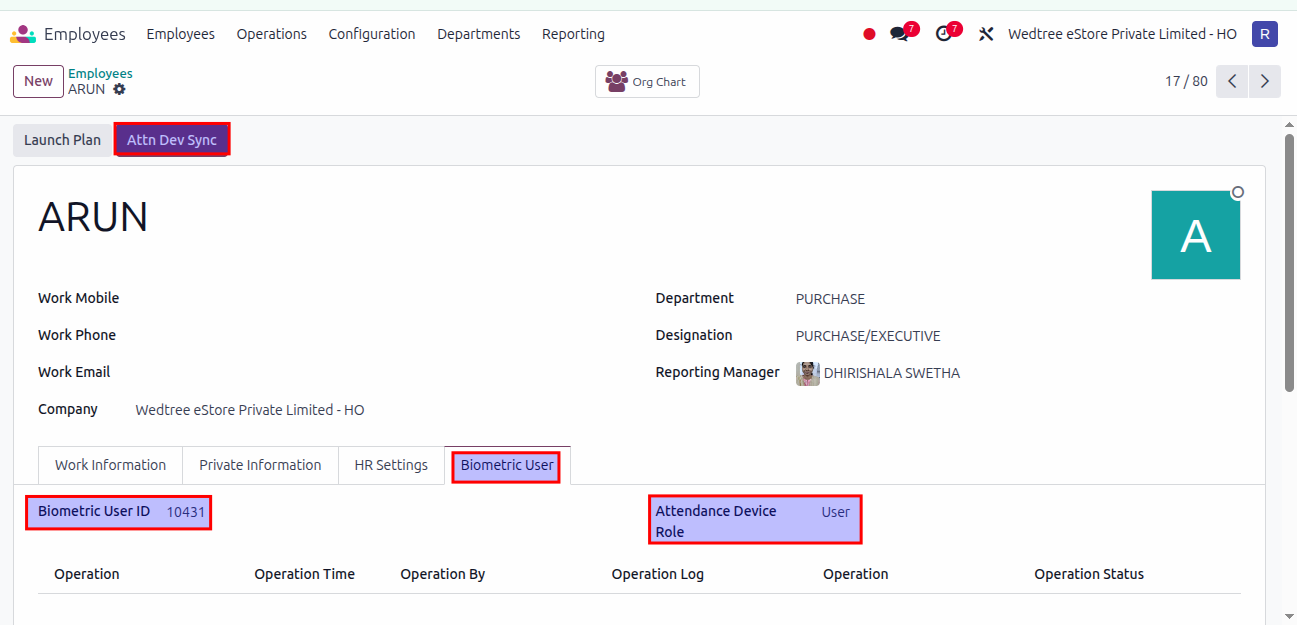Open the chat messages icon
Viewport: 1297px width, 625px height.
pyautogui.click(x=900, y=34)
